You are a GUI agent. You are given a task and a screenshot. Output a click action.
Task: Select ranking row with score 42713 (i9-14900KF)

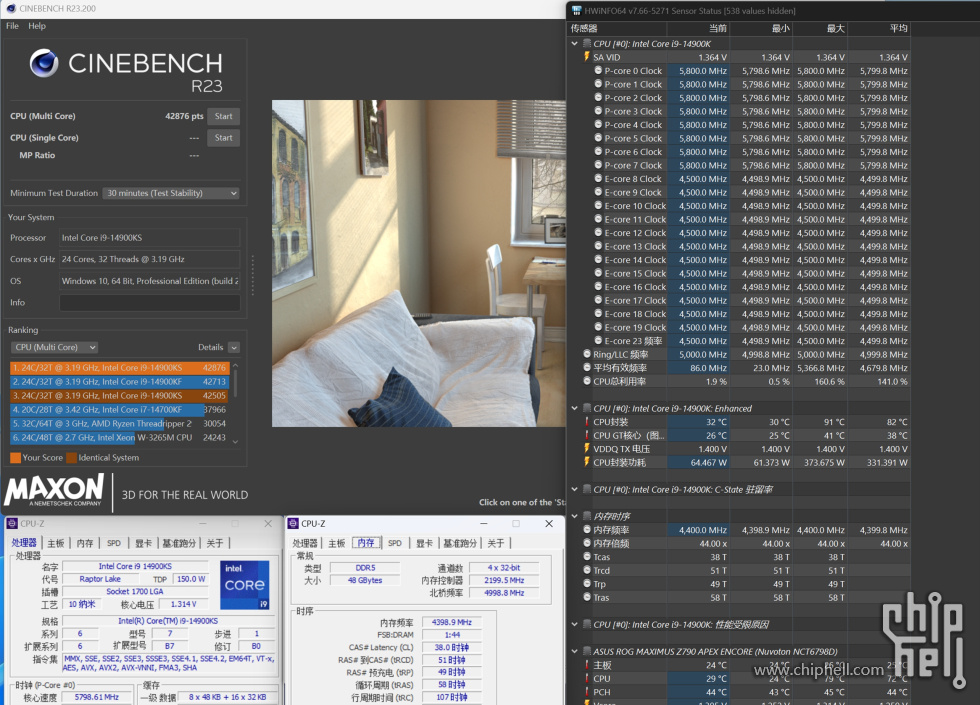[119, 382]
